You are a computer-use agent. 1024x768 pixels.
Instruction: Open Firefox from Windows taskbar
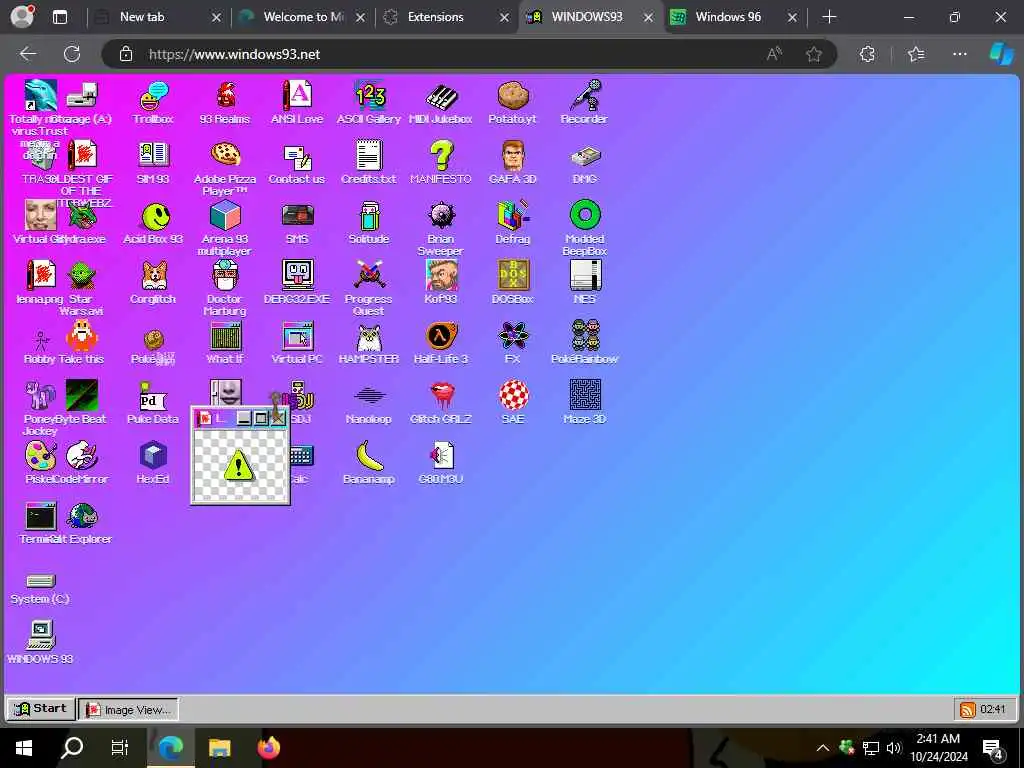coord(268,748)
